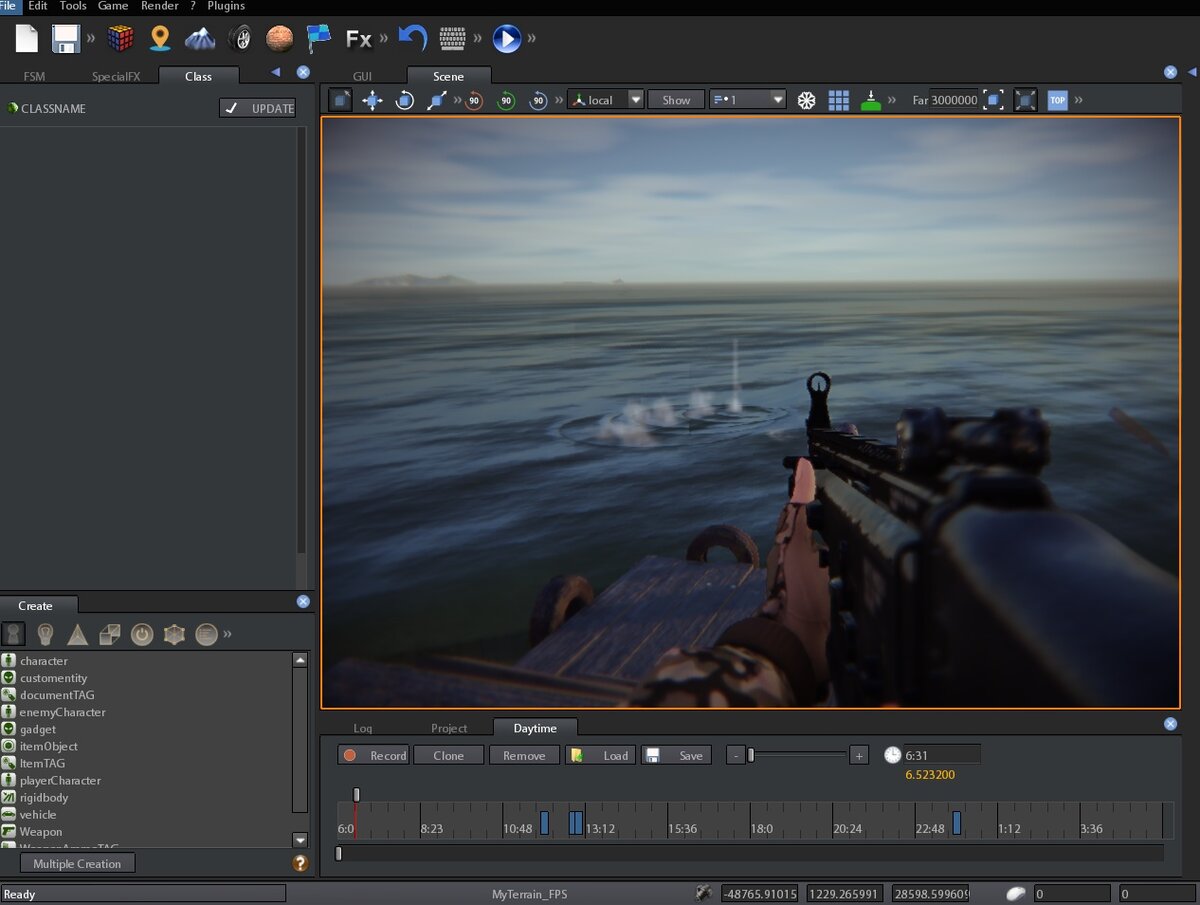Click the Record button in Daytime panel
The height and width of the screenshot is (905, 1200).
pyautogui.click(x=373, y=755)
